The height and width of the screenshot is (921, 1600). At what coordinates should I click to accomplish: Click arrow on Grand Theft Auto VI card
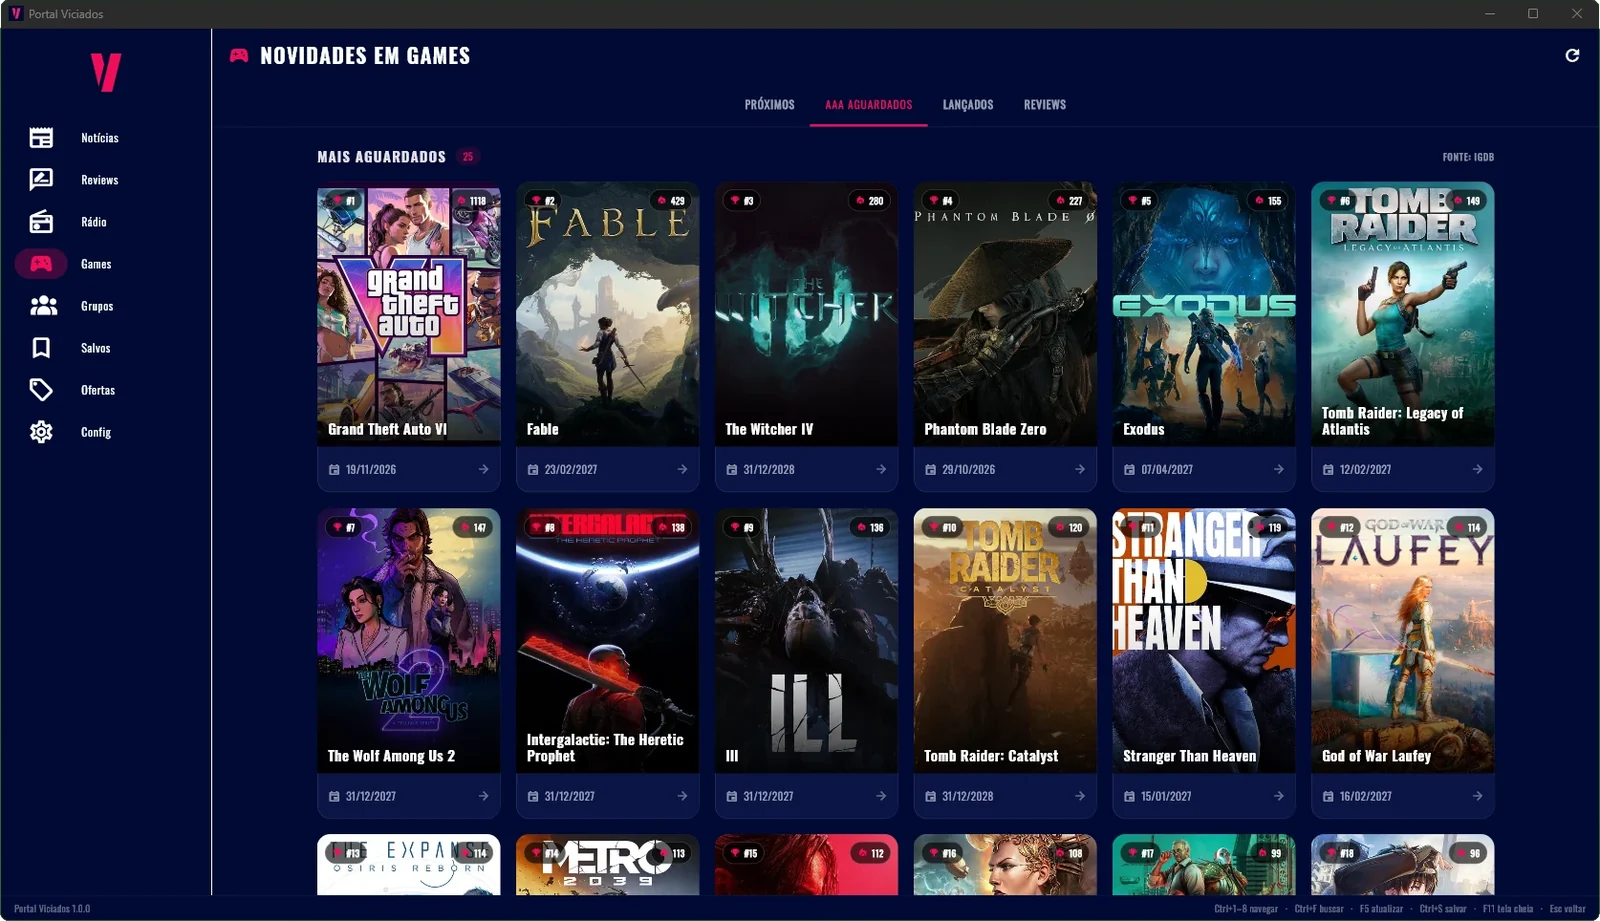click(x=483, y=469)
